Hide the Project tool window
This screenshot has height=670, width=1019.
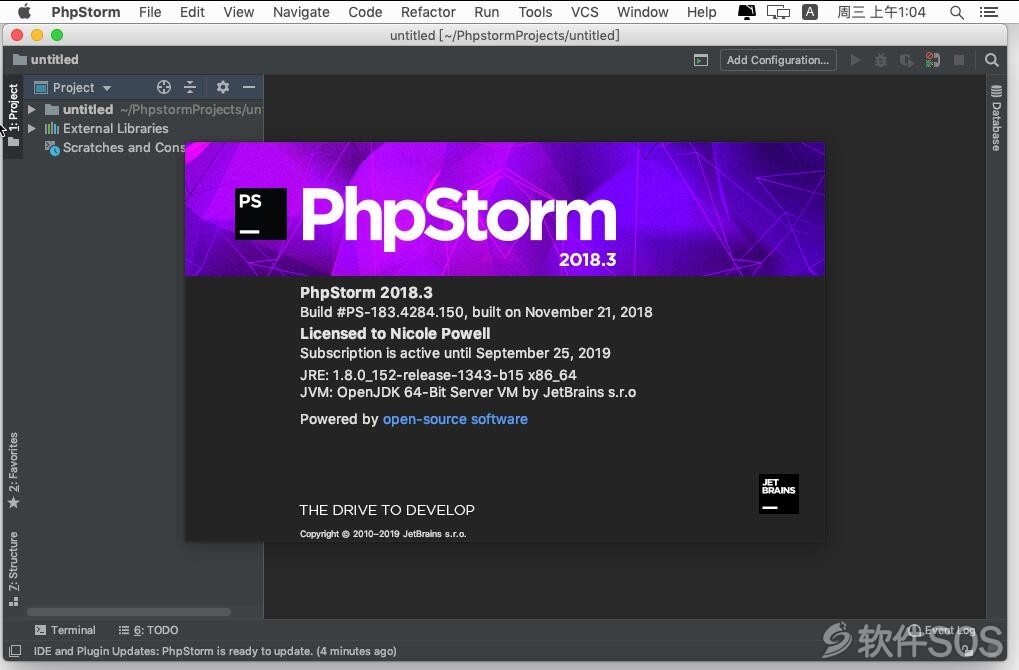[x=249, y=87]
